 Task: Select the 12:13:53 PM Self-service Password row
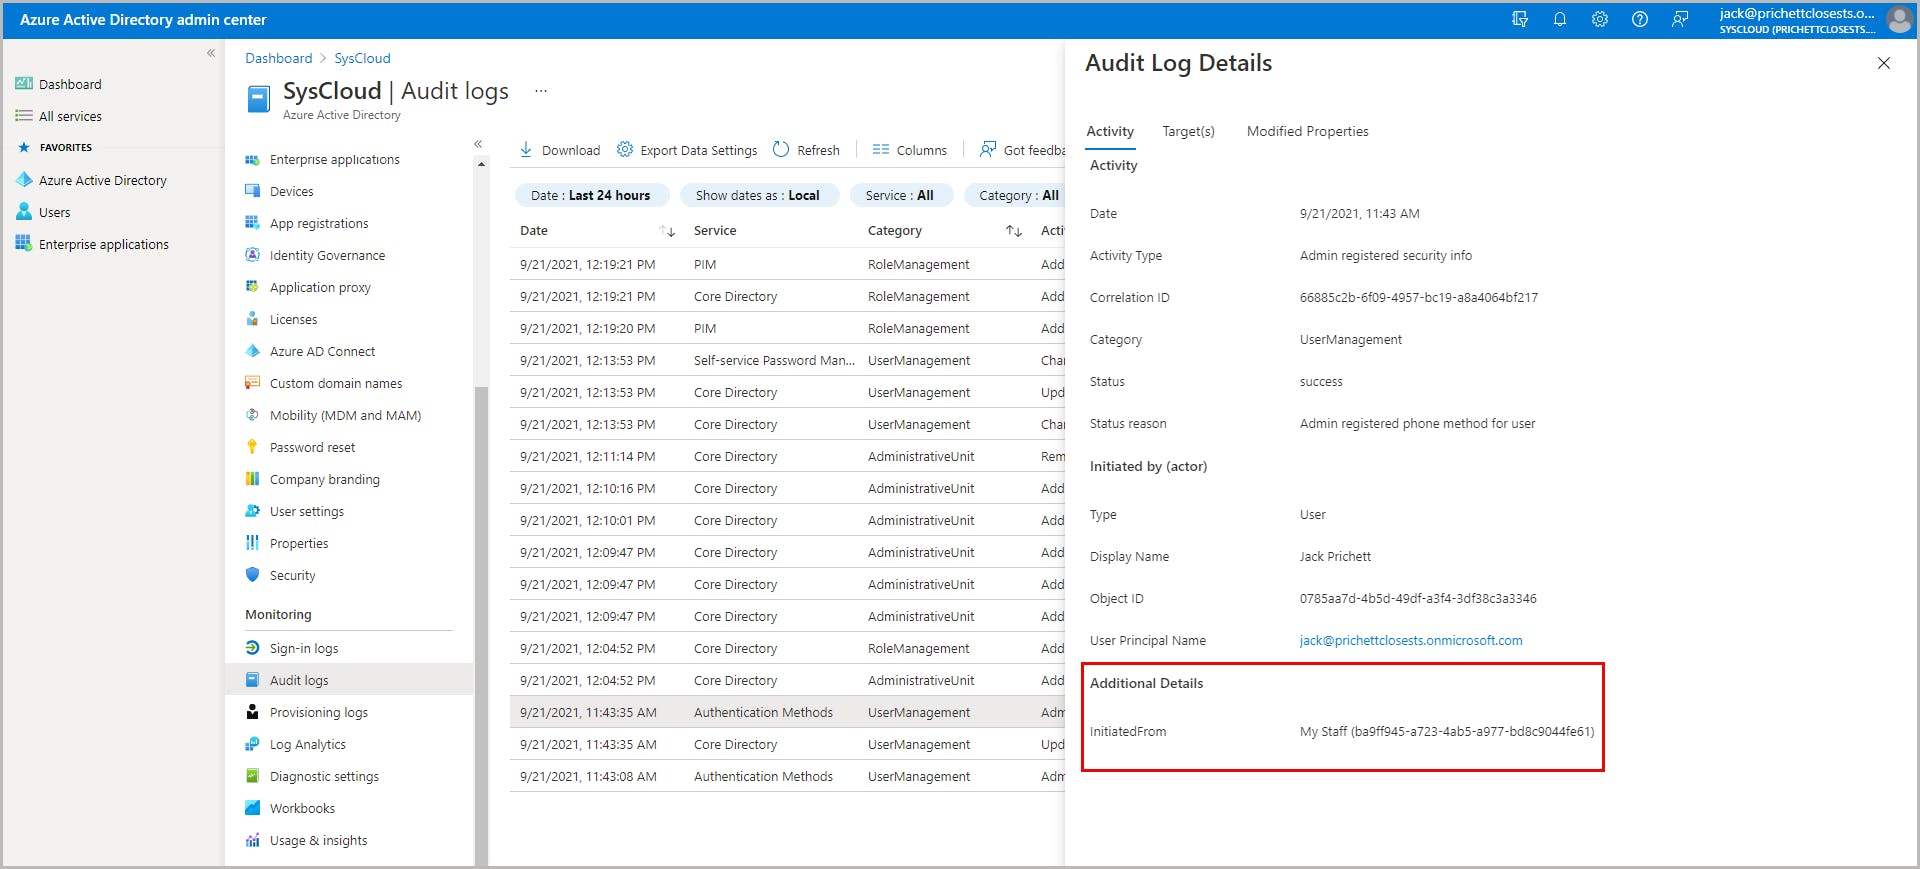(x=787, y=360)
